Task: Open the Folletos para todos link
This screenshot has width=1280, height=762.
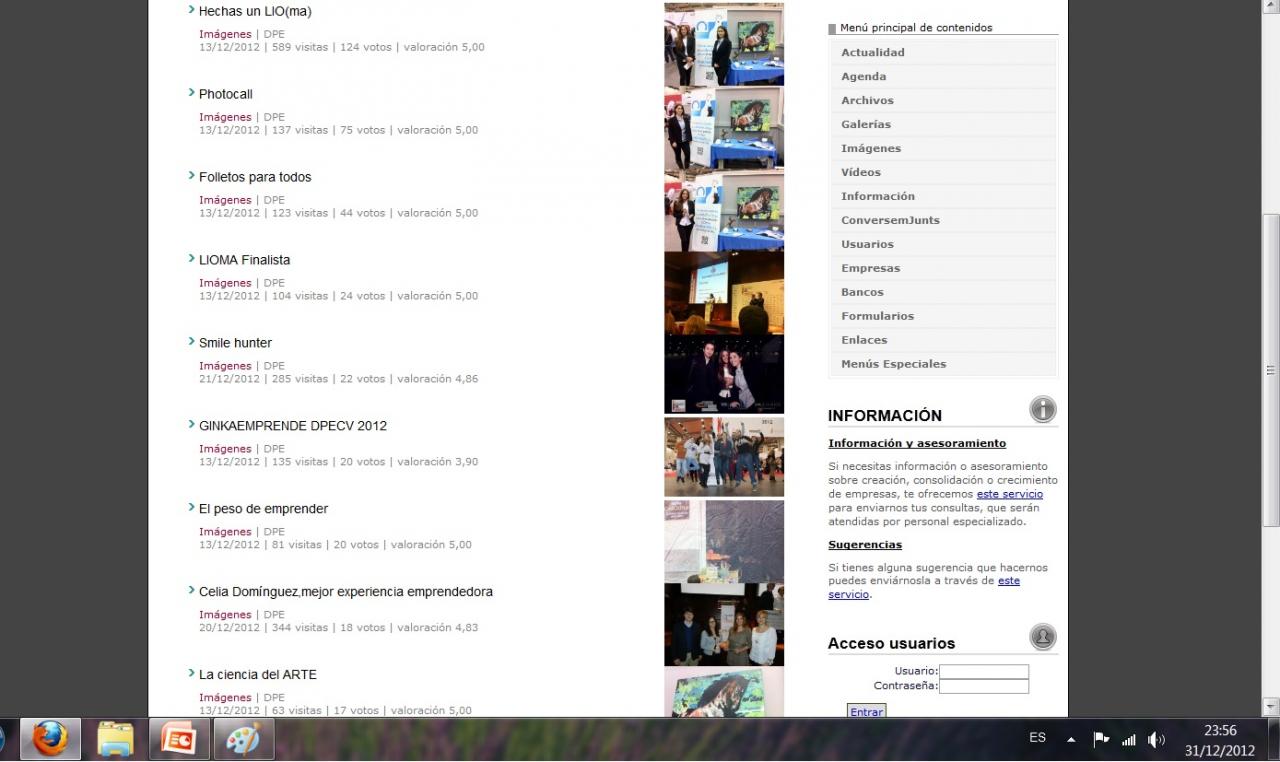Action: pos(255,177)
